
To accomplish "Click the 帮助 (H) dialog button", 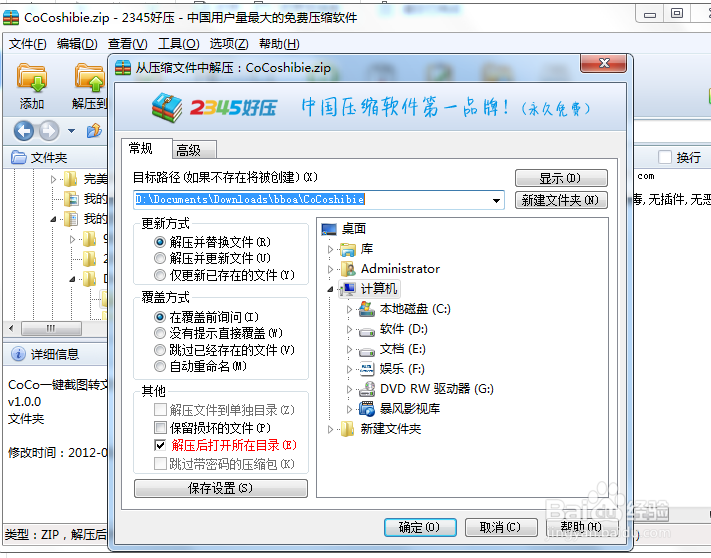I will coord(581,527).
